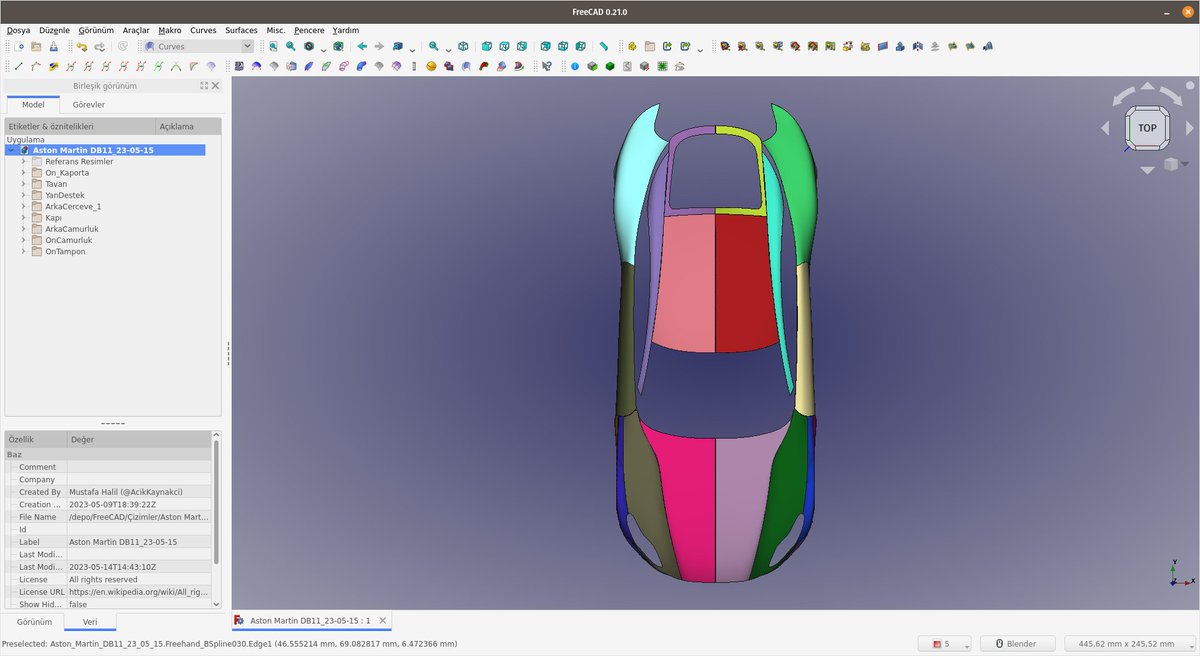Image resolution: width=1200 pixels, height=656 pixels.
Task: Collapse the Aston Martin DB11_23-05-15 document node
Action: pyautogui.click(x=11, y=150)
